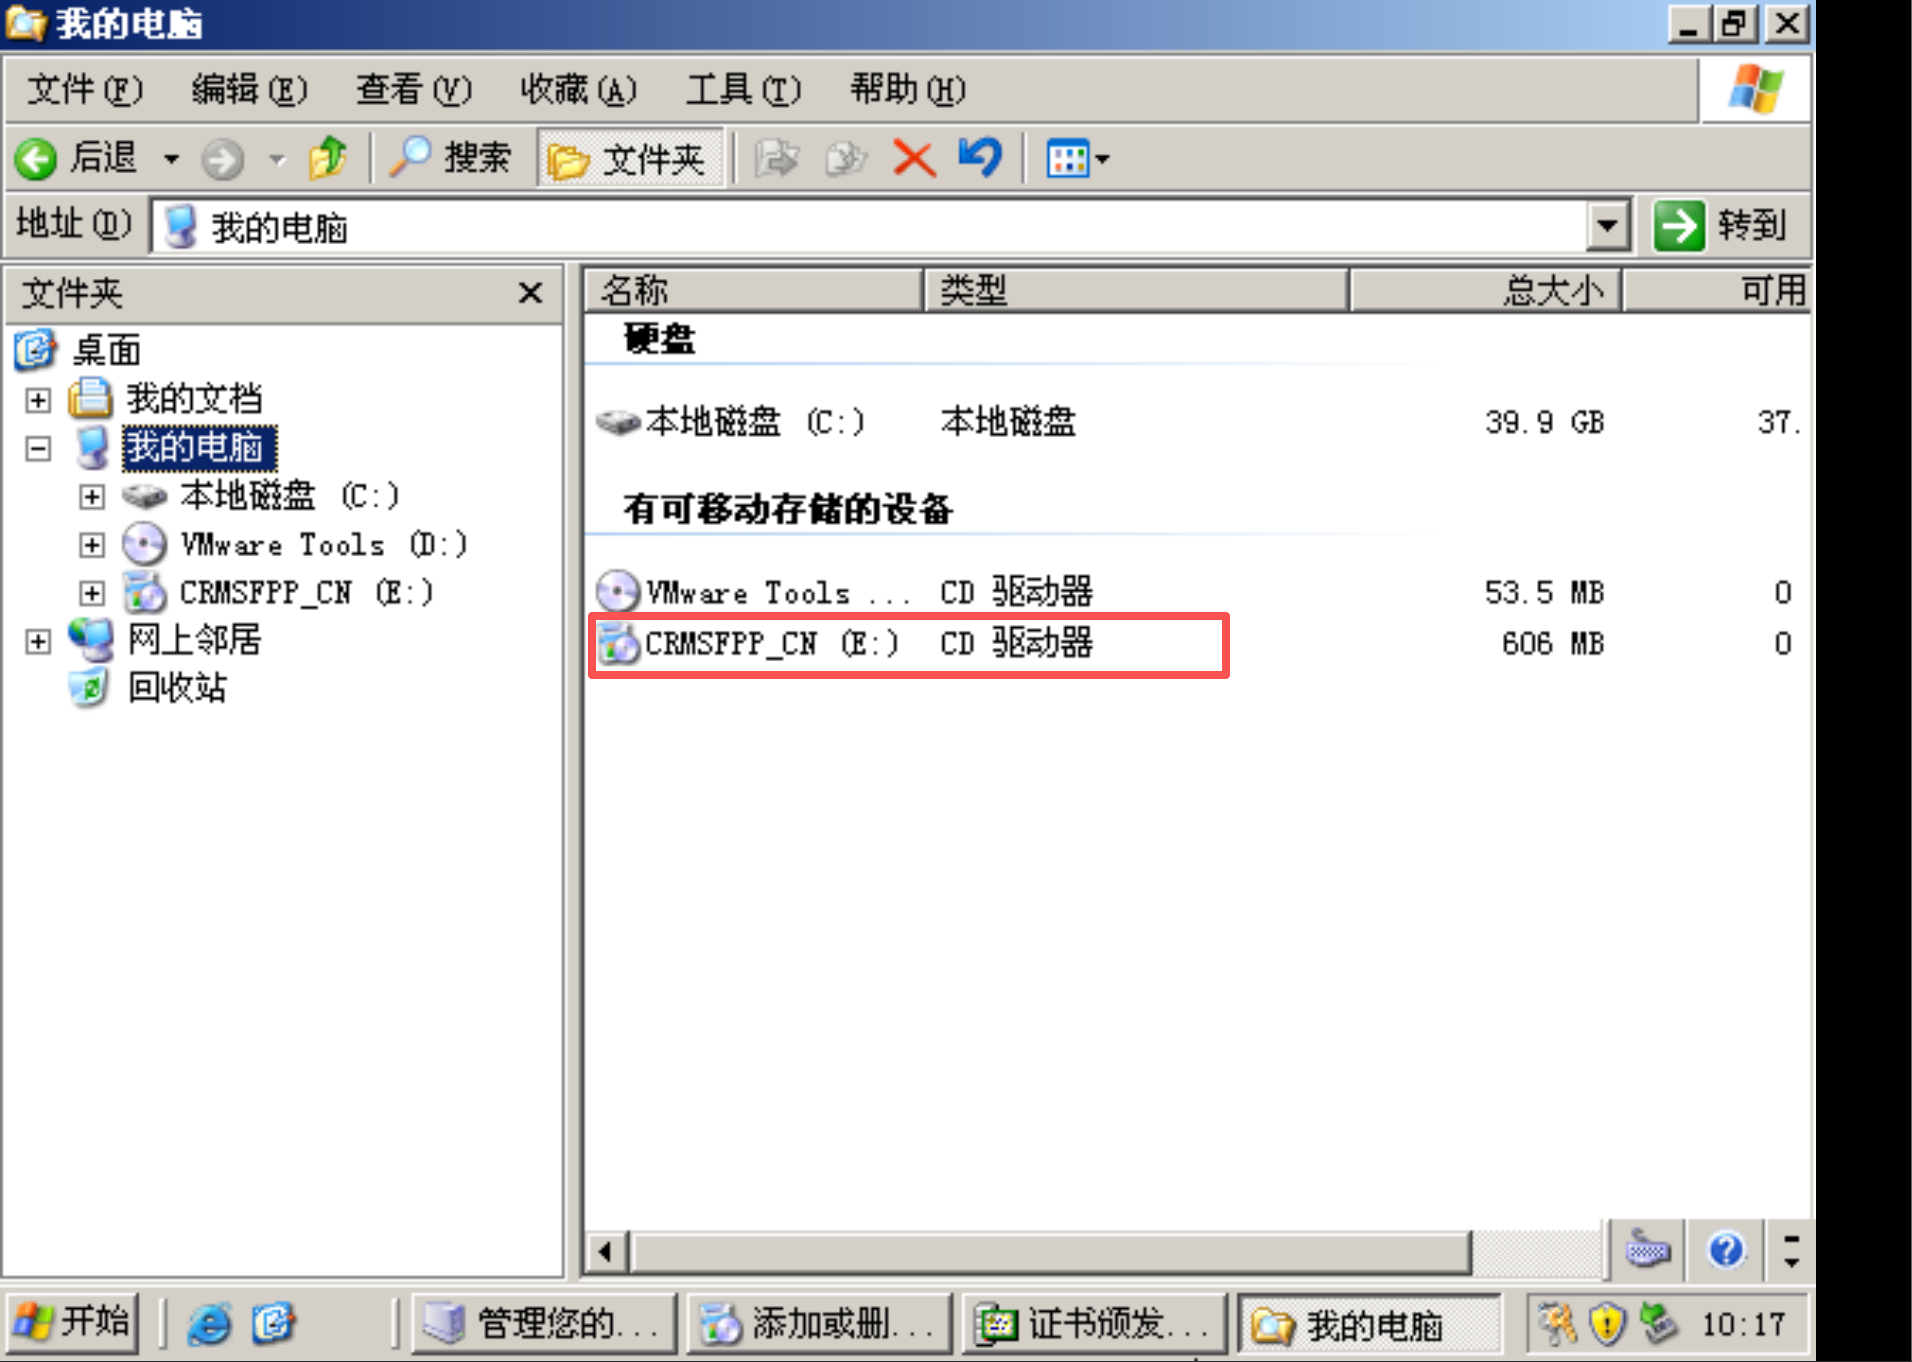This screenshot has width=1912, height=1362.
Task: Click the up-folder icon on the toolbar
Action: coord(327,158)
